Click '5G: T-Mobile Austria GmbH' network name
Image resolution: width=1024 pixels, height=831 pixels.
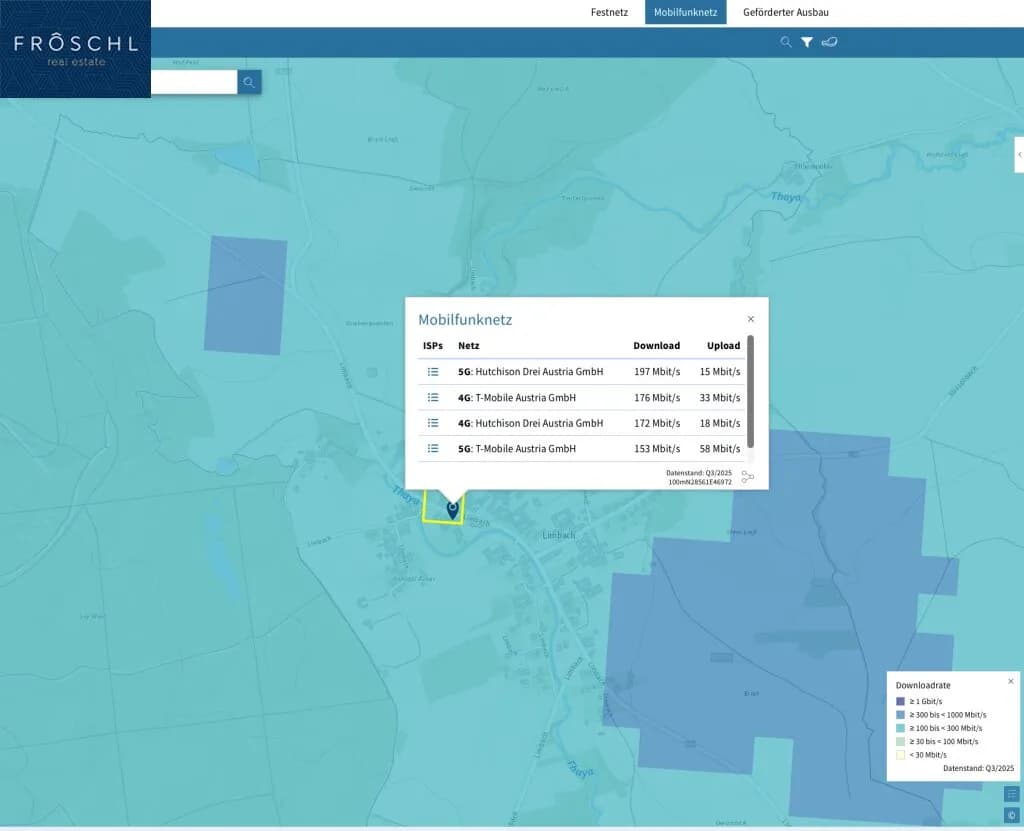tap(517, 449)
